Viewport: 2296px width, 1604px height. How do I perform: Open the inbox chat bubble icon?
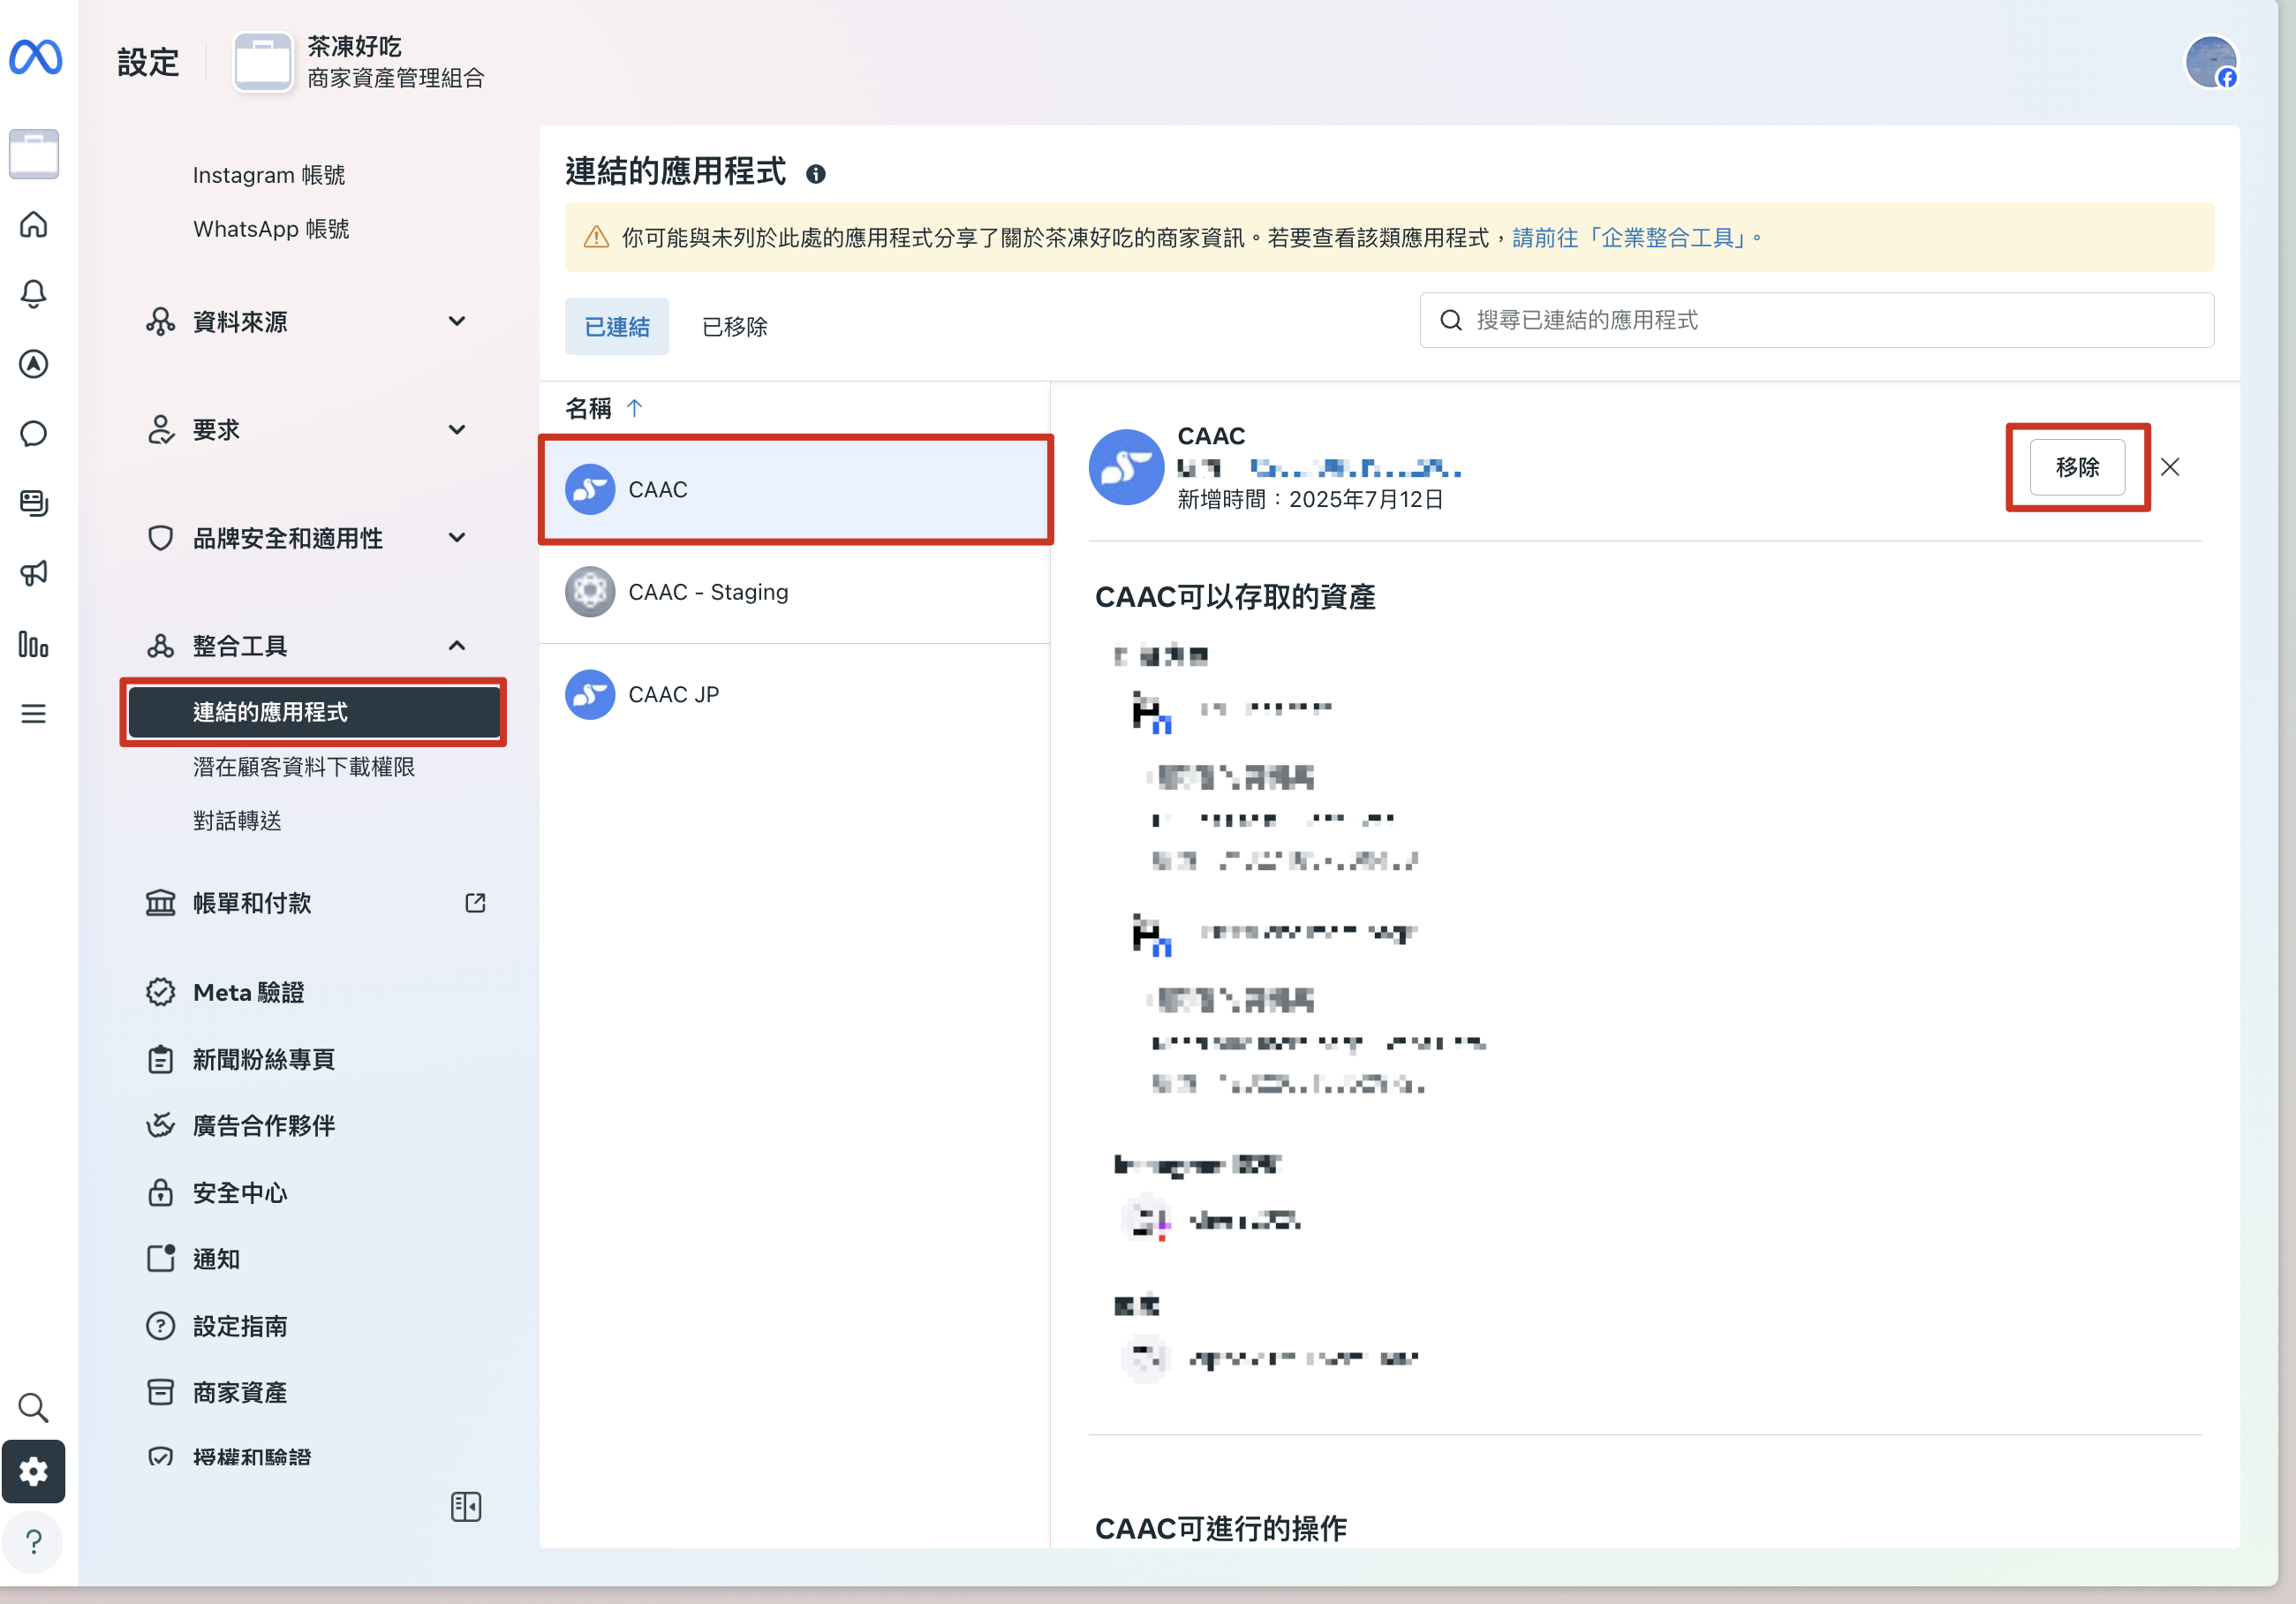pos(34,434)
